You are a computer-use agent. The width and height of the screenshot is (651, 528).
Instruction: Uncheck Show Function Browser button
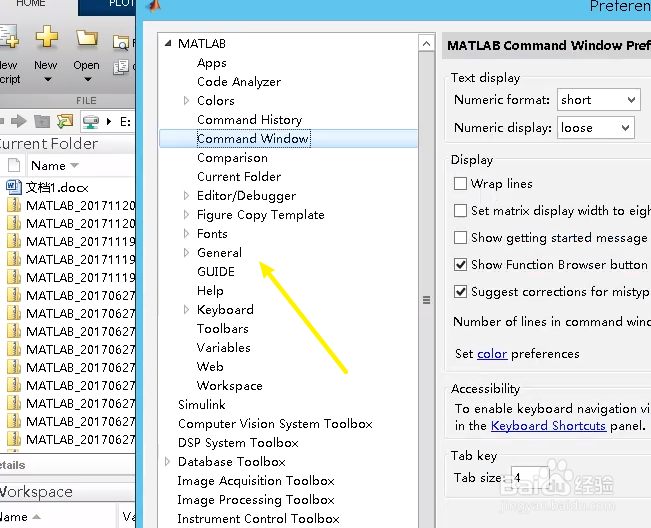460,264
